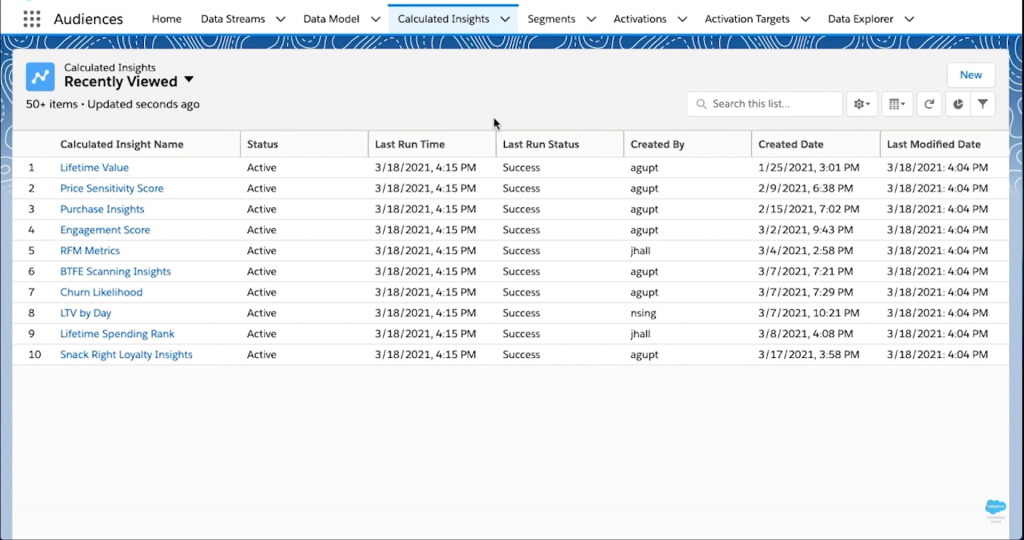1024x540 pixels.
Task: Open the Activation Targets tab
Action: [747, 19]
